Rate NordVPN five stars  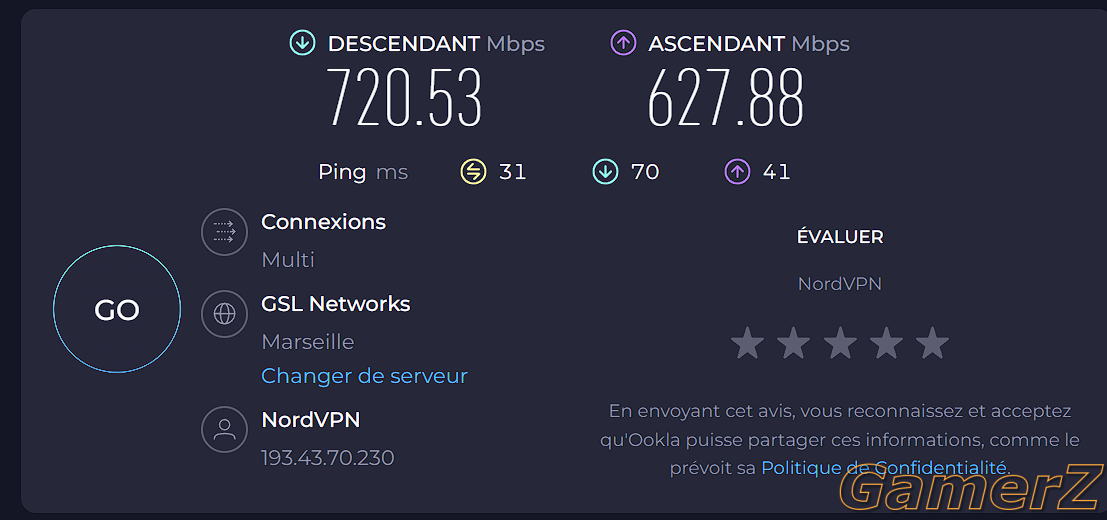(x=933, y=343)
